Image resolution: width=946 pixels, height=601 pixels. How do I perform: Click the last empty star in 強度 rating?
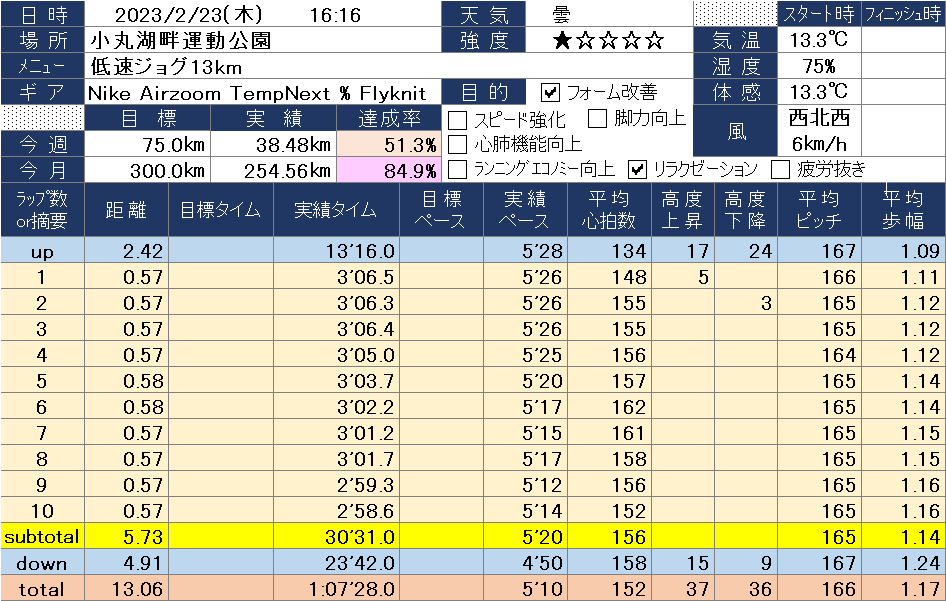pyautogui.click(x=655, y=41)
